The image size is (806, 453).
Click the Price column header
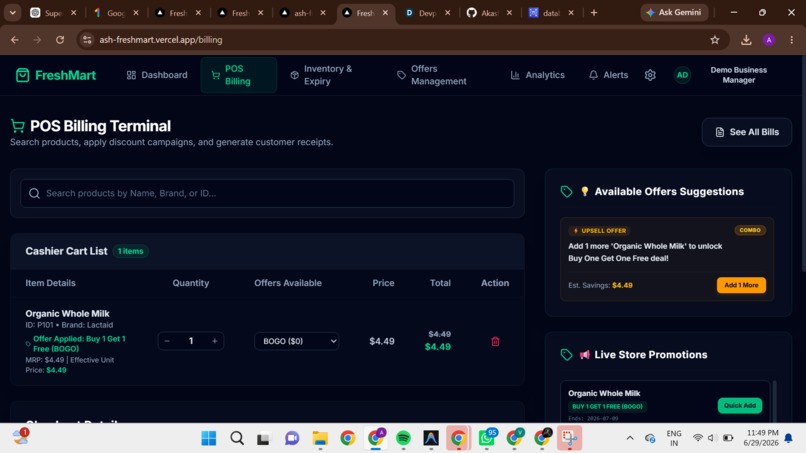click(x=383, y=283)
